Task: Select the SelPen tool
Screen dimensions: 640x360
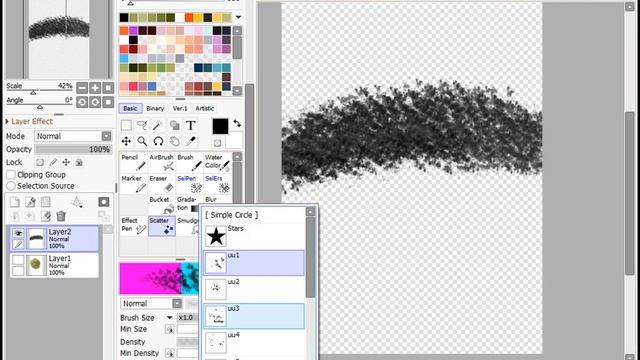Action: [x=189, y=184]
